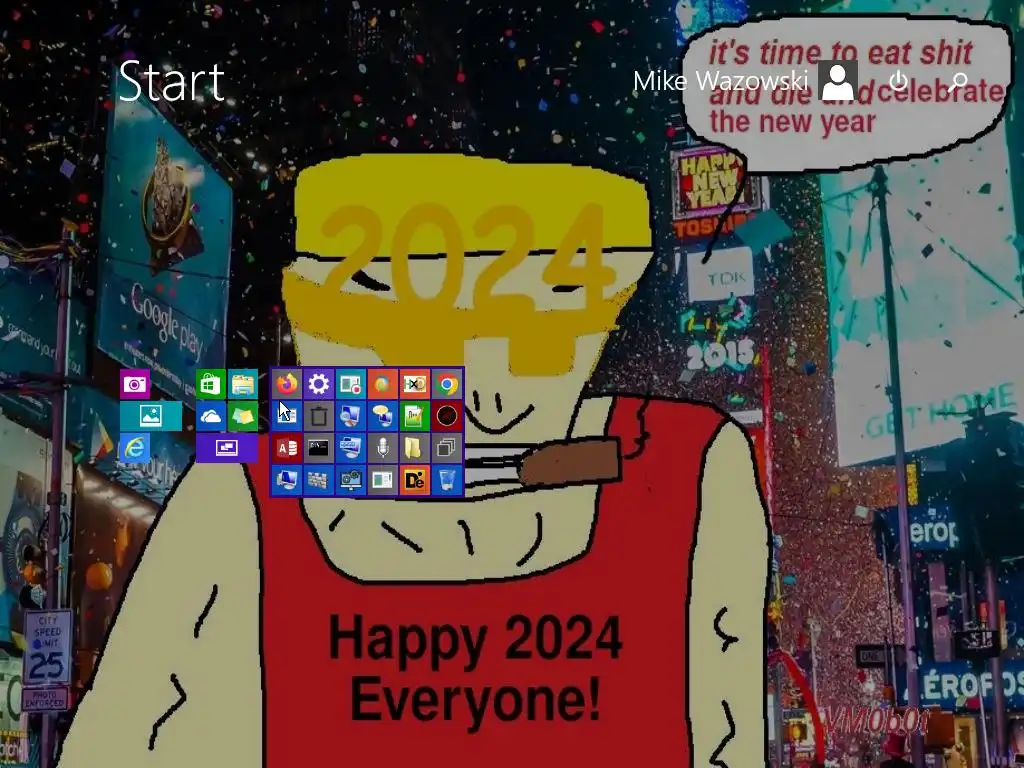The height and width of the screenshot is (768, 1024).
Task: Open the OneDrive cloud tile
Action: click(210, 416)
